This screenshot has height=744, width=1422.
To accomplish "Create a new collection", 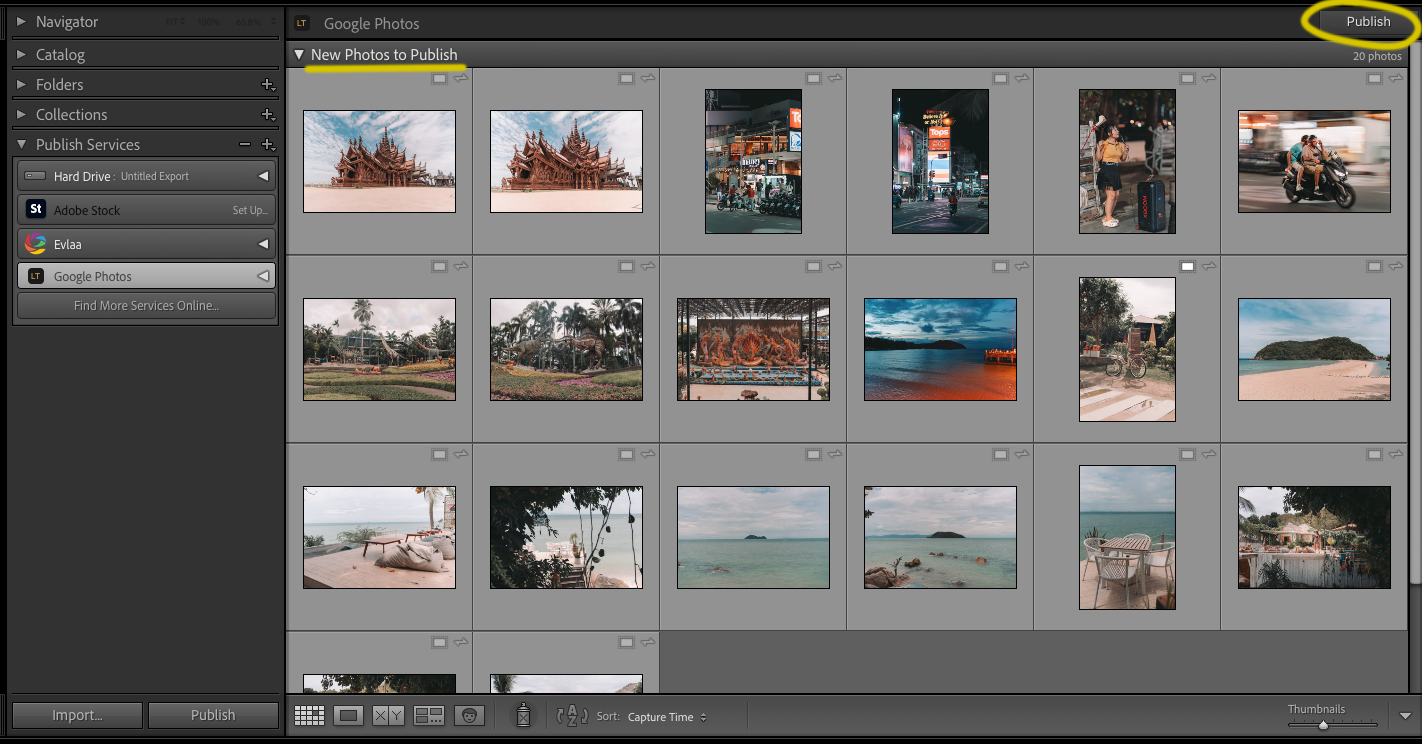I will (268, 114).
